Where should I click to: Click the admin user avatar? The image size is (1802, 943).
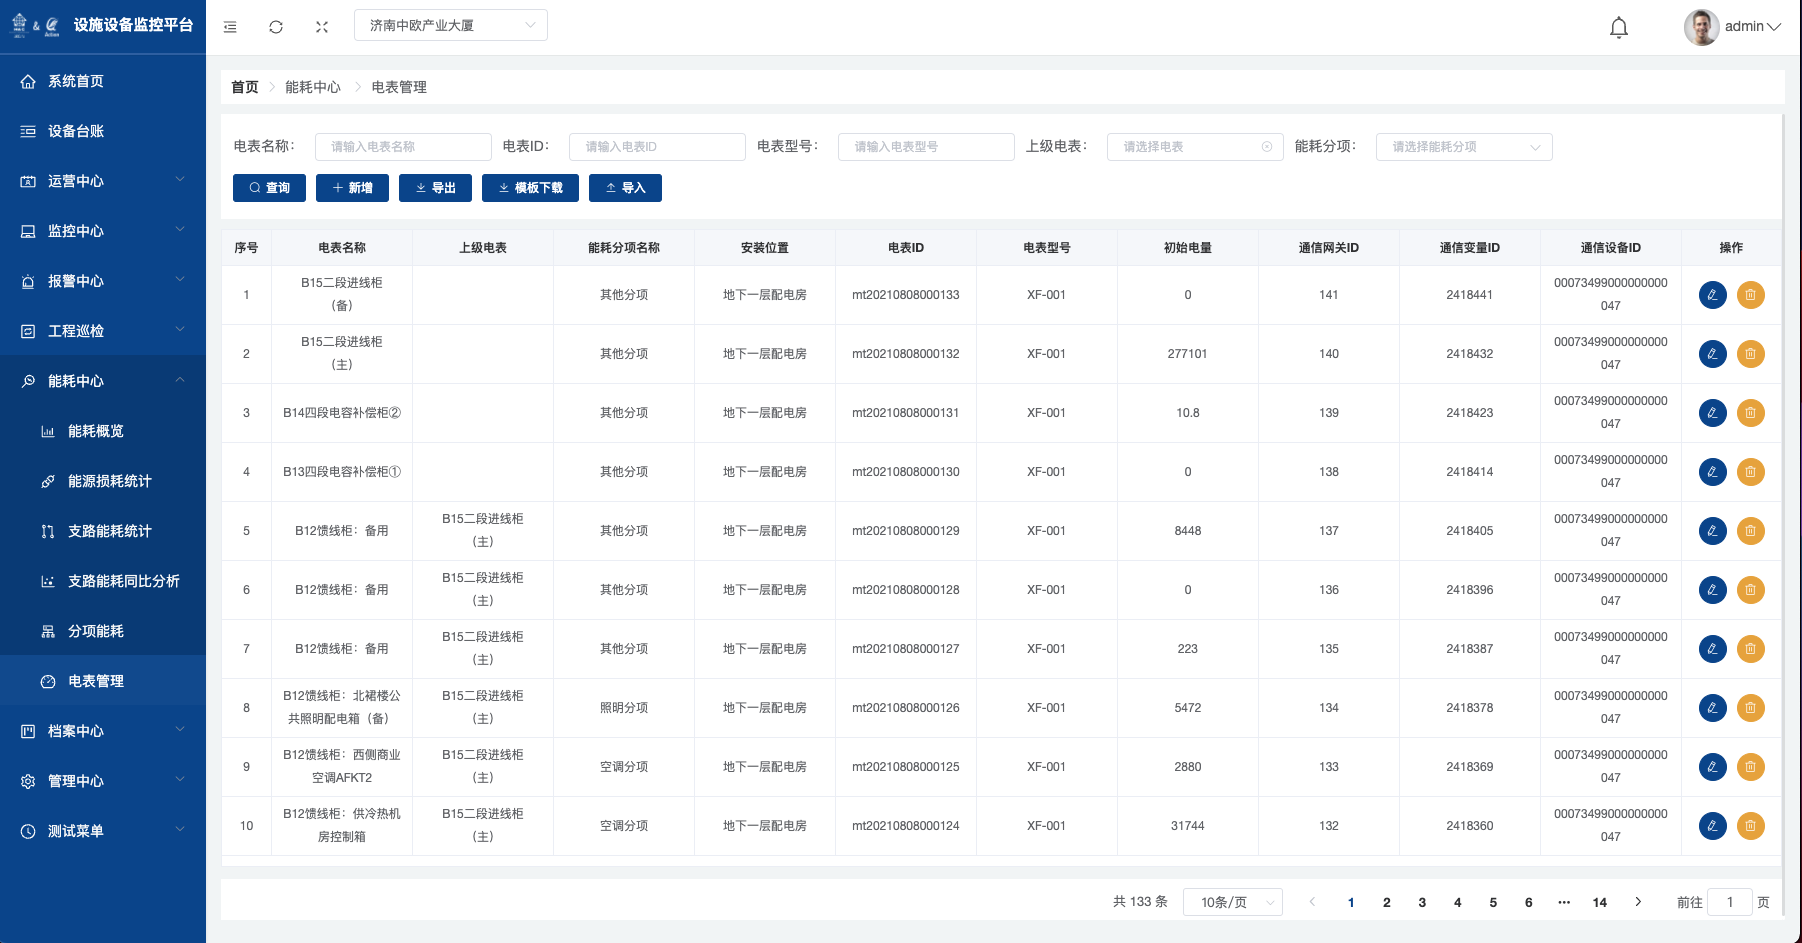[x=1701, y=27]
